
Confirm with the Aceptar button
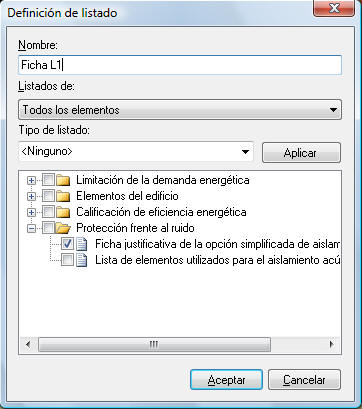pyautogui.click(x=227, y=380)
